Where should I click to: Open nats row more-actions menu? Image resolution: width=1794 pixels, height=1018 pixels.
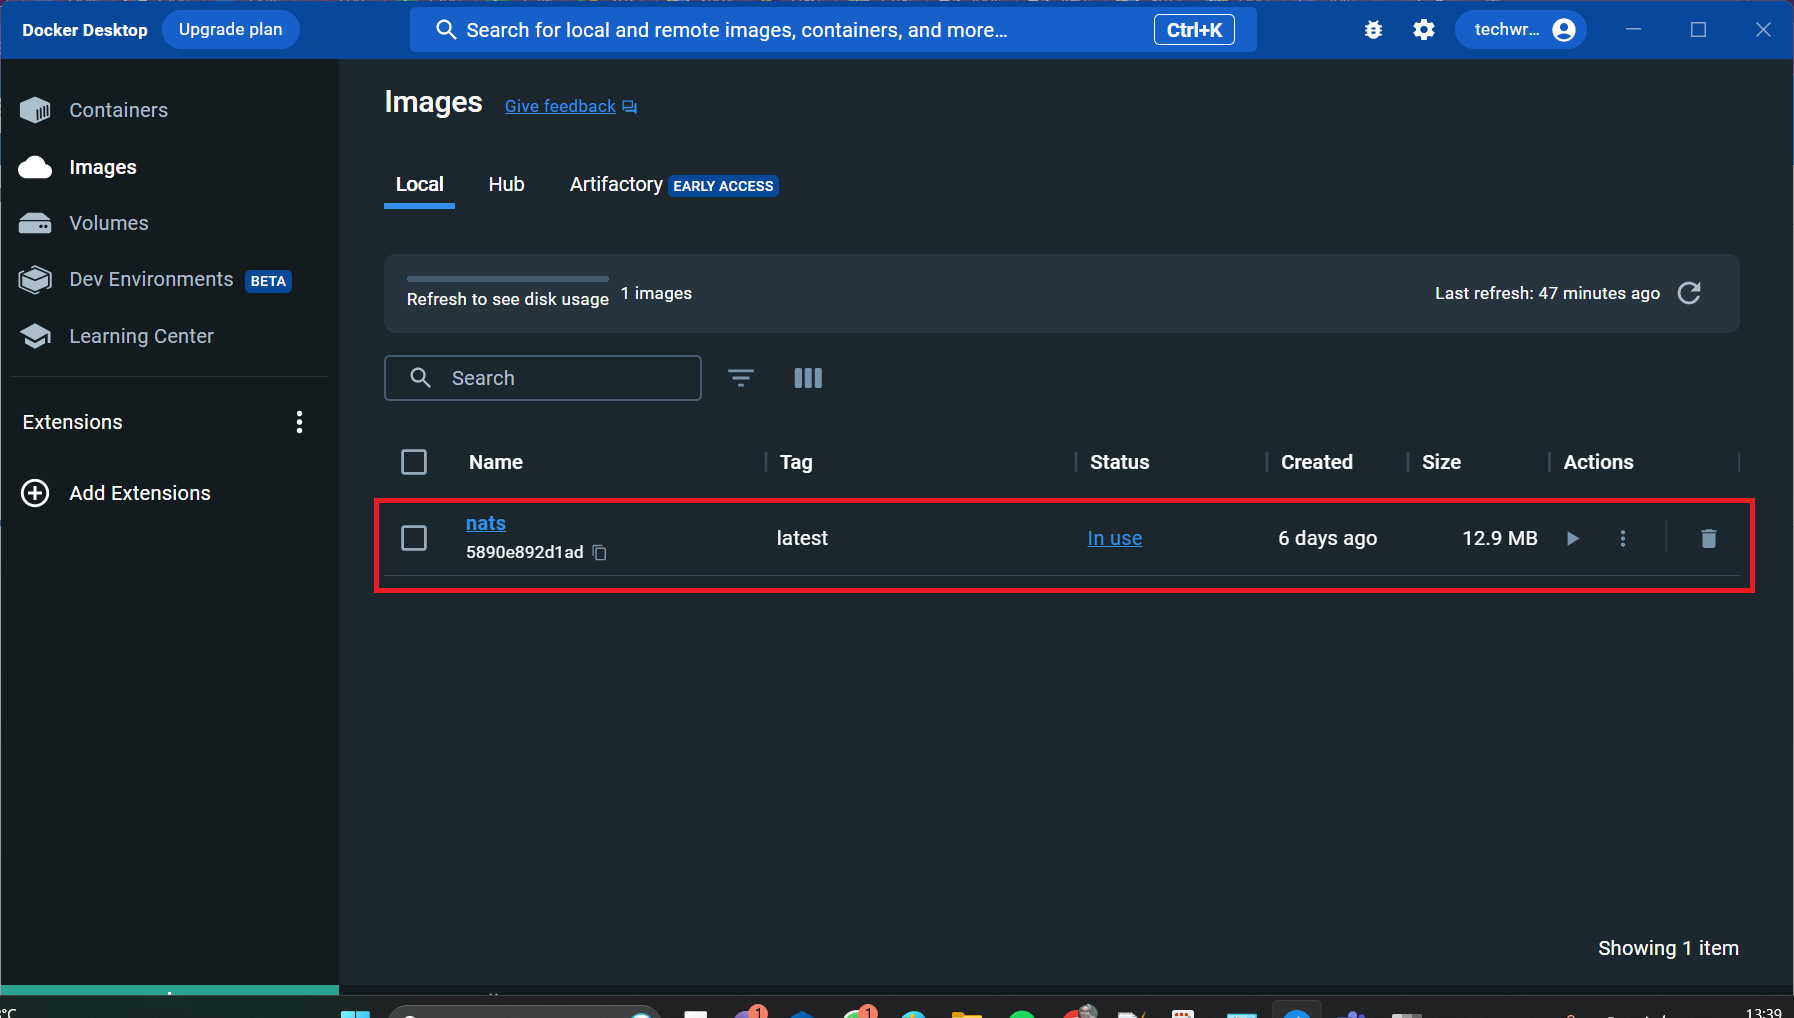[1622, 538]
